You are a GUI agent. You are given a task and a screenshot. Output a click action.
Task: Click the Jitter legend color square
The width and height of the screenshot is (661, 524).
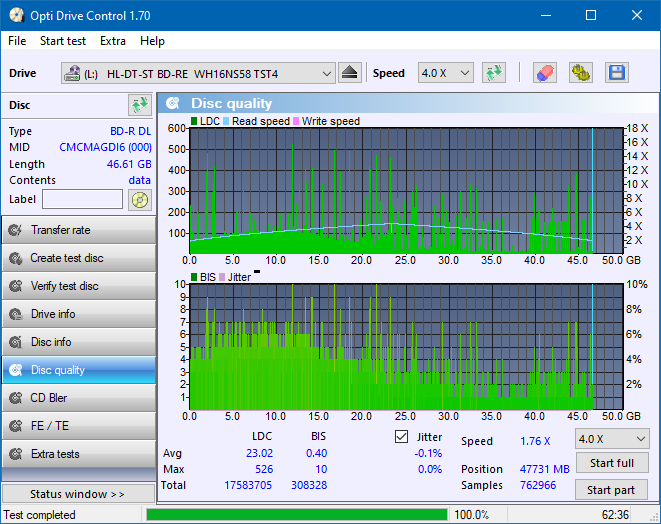222,277
